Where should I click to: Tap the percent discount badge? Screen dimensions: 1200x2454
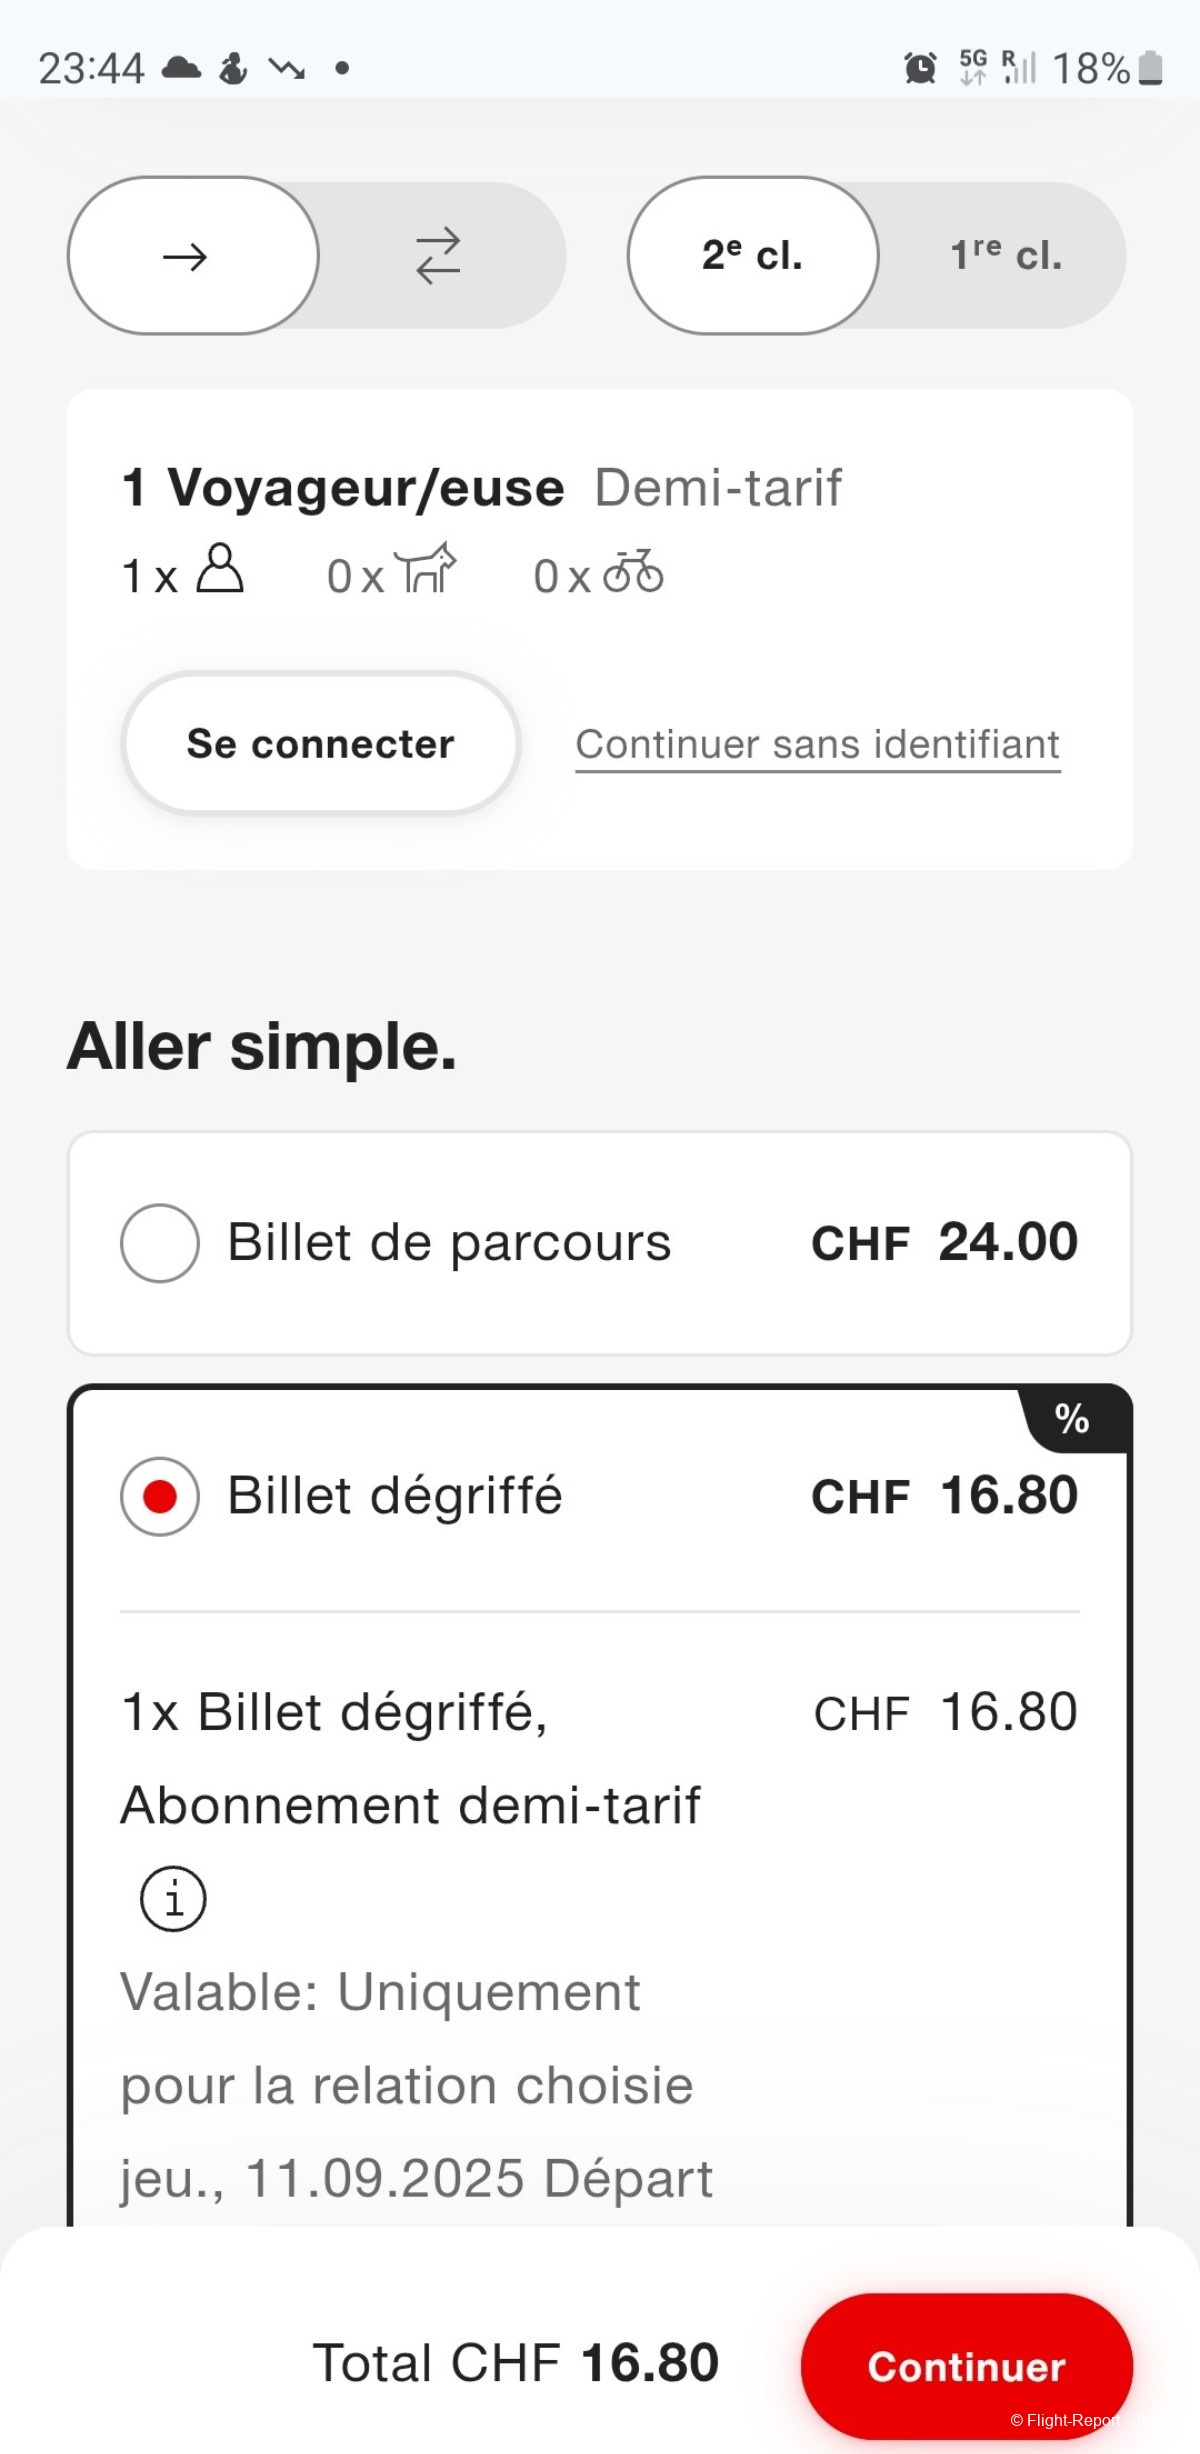coord(1072,1419)
